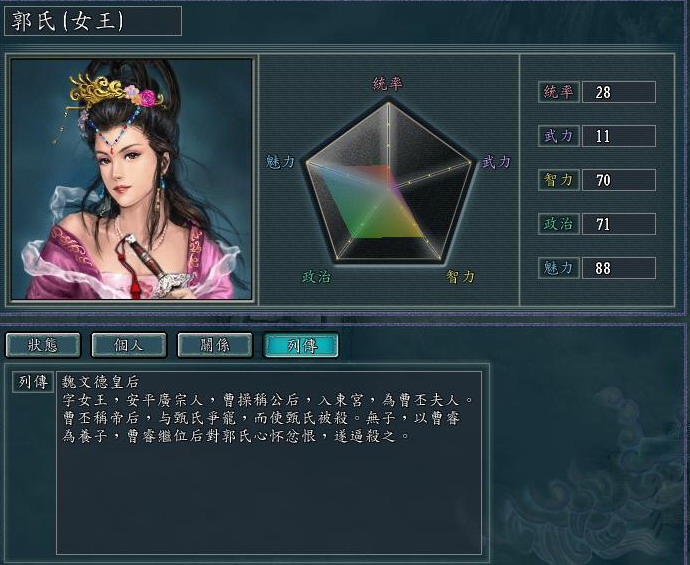Screen dimensions: 690x565
Task: Click the 魅力 stat label button
Action: click(558, 268)
